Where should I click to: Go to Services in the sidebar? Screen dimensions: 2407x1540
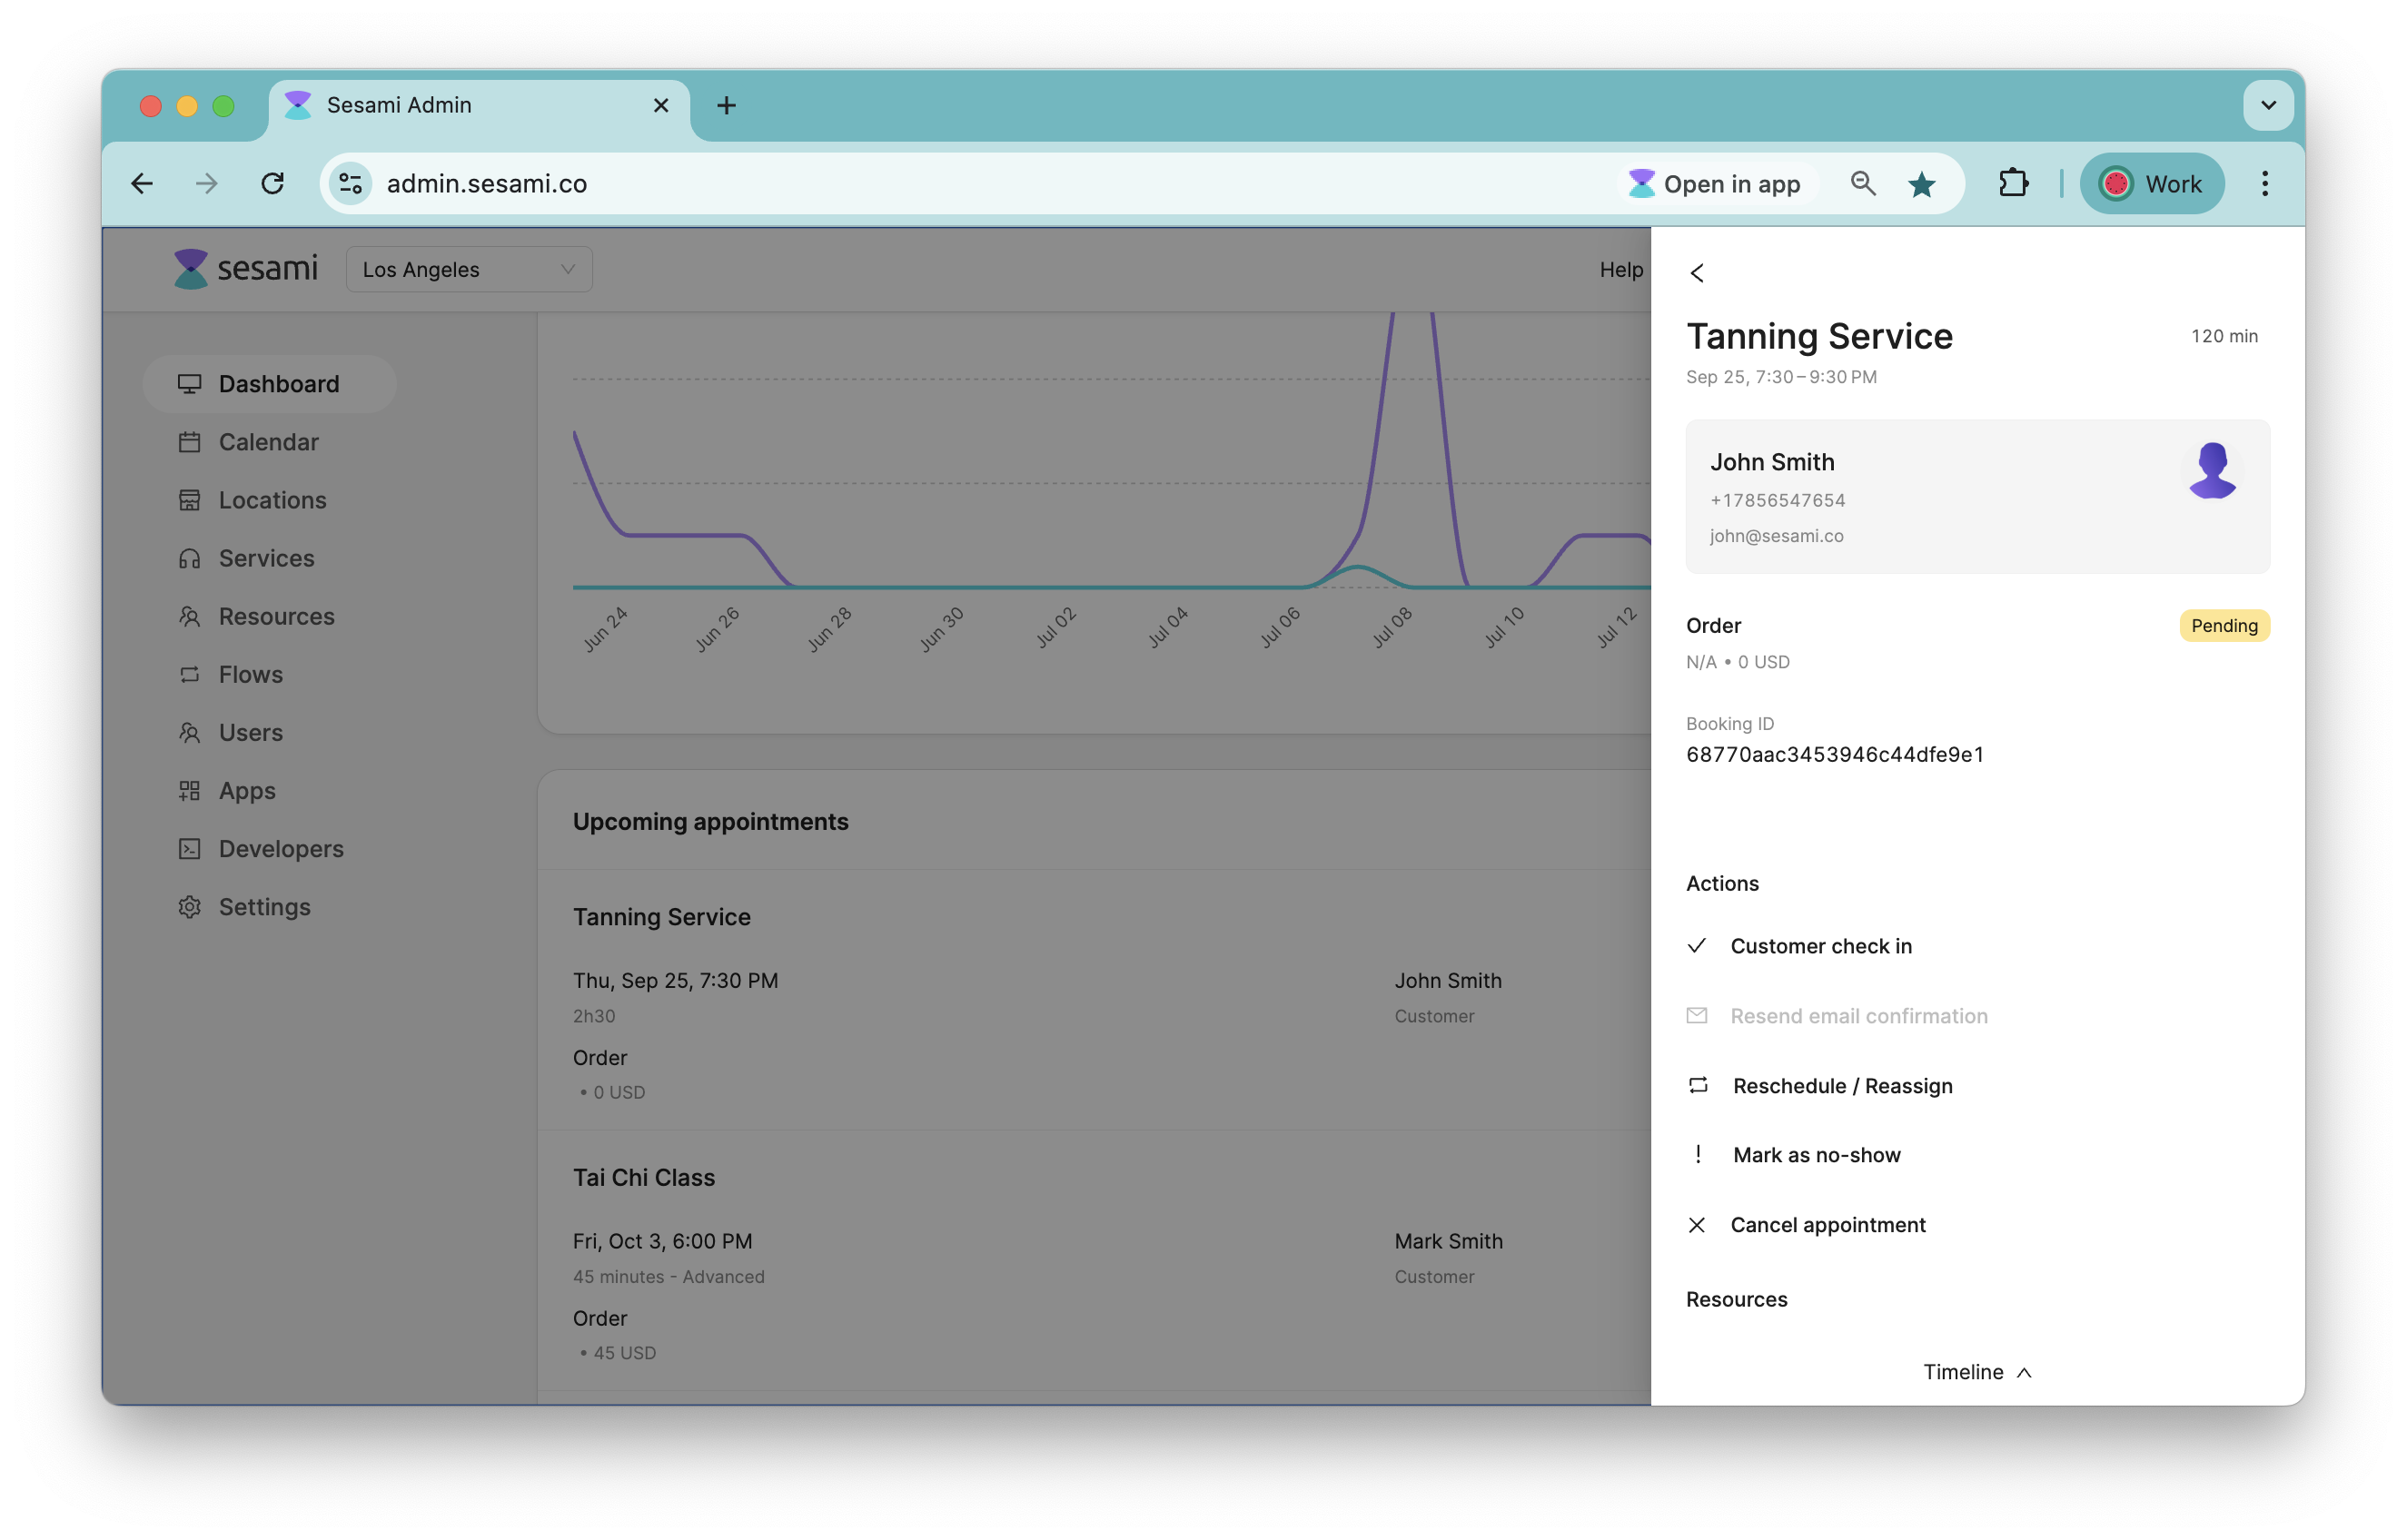pyautogui.click(x=266, y=558)
